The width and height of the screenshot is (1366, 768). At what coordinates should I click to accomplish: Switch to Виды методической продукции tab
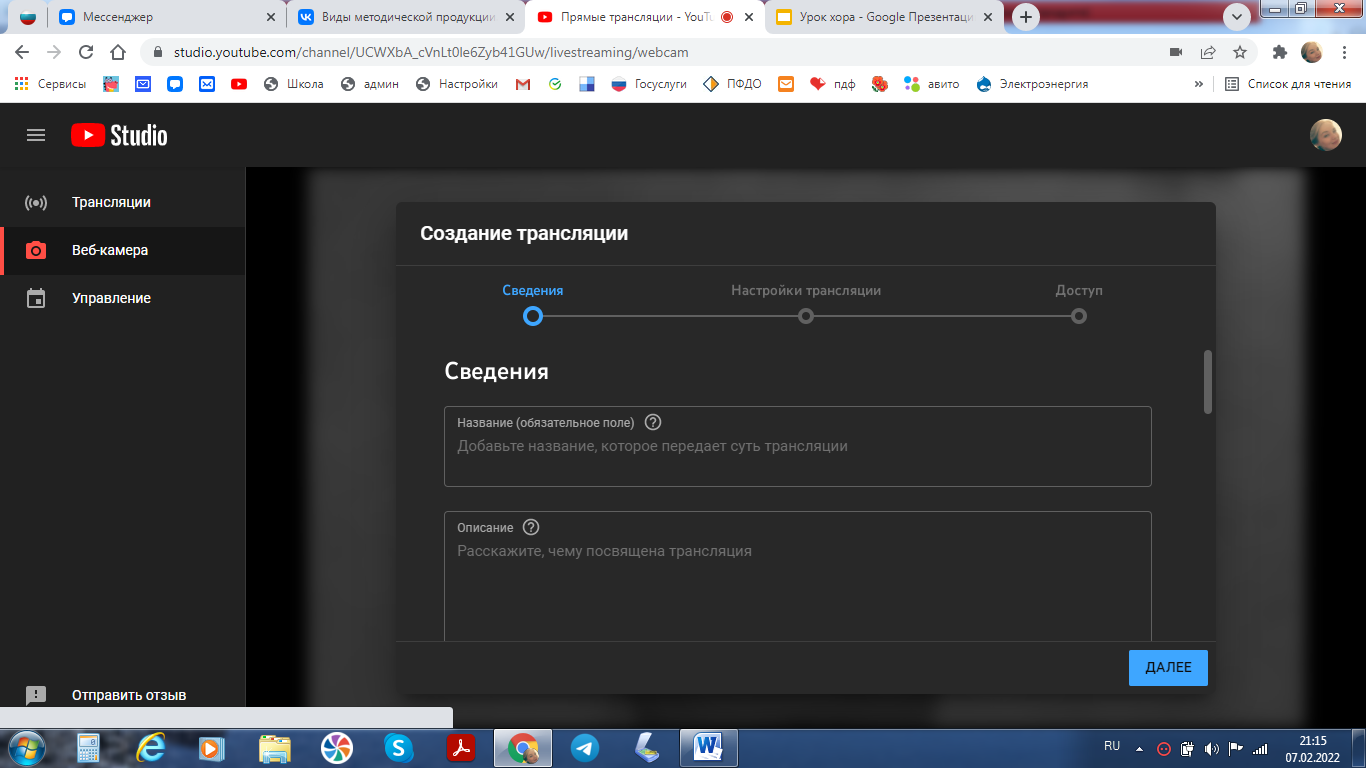(x=408, y=17)
